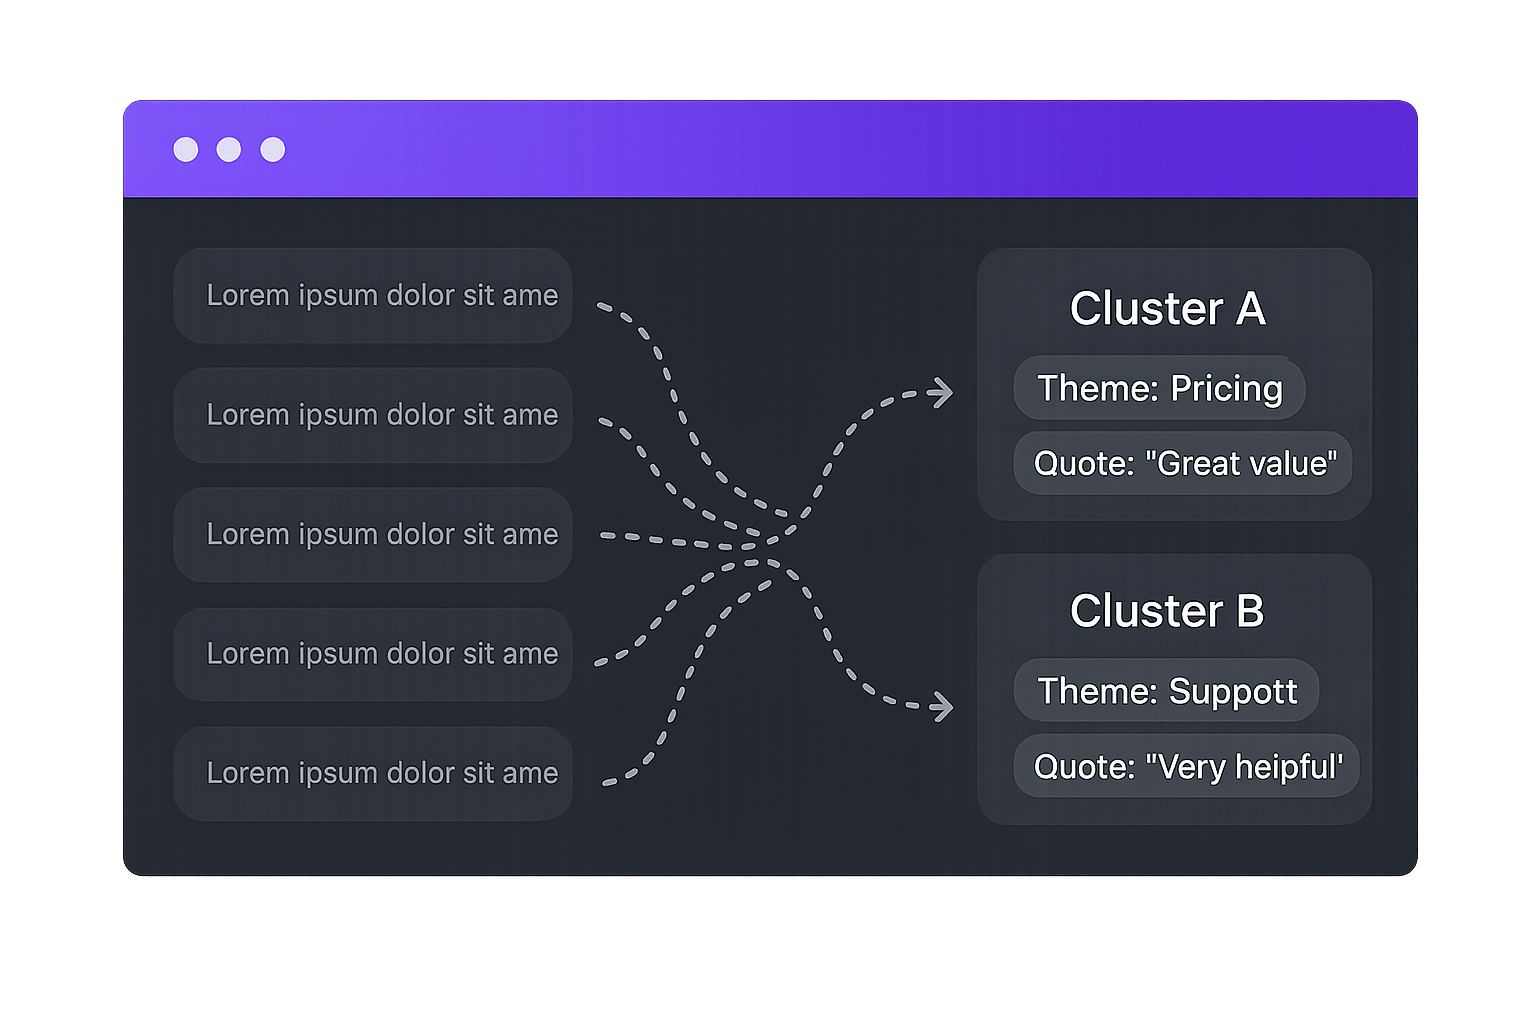
Task: Select the fourth Lorem ipsum row from top
Action: pyautogui.click(x=373, y=654)
